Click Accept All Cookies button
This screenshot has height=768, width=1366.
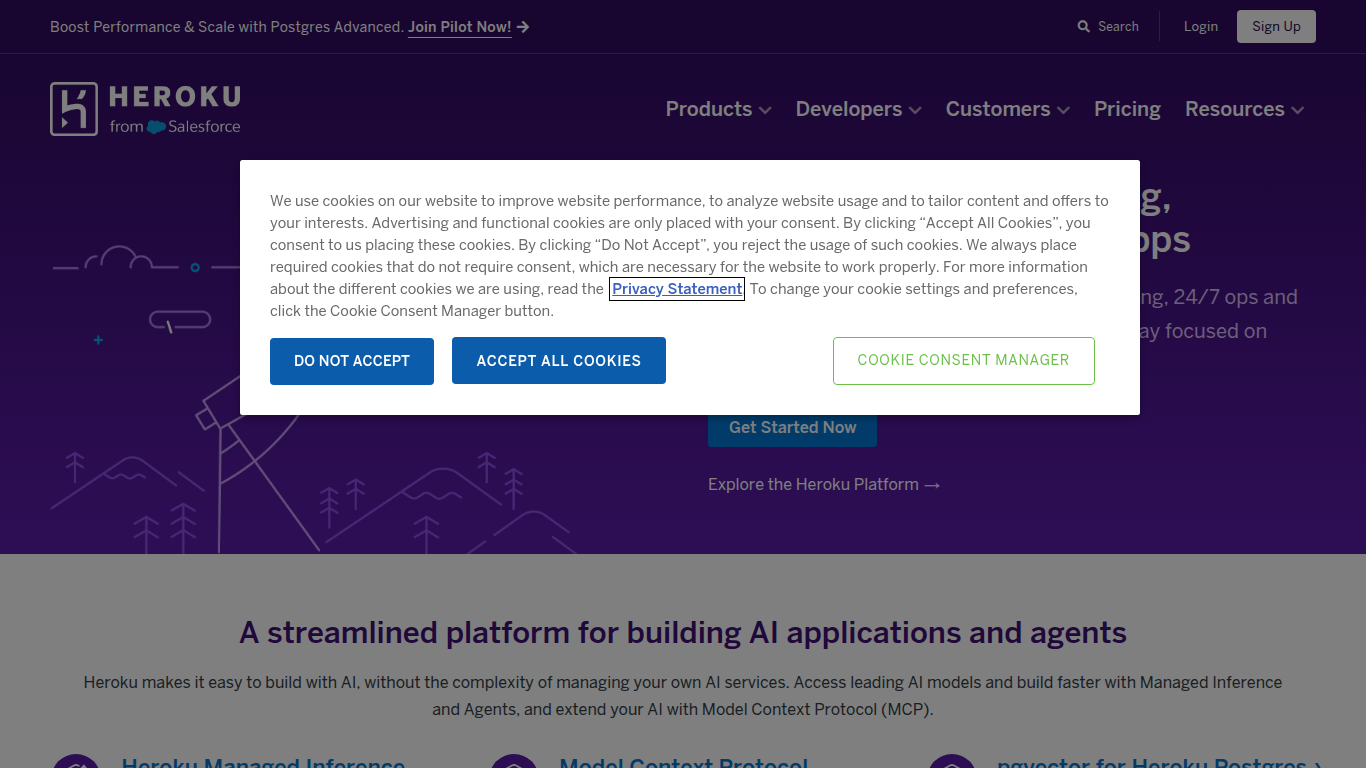click(x=558, y=361)
